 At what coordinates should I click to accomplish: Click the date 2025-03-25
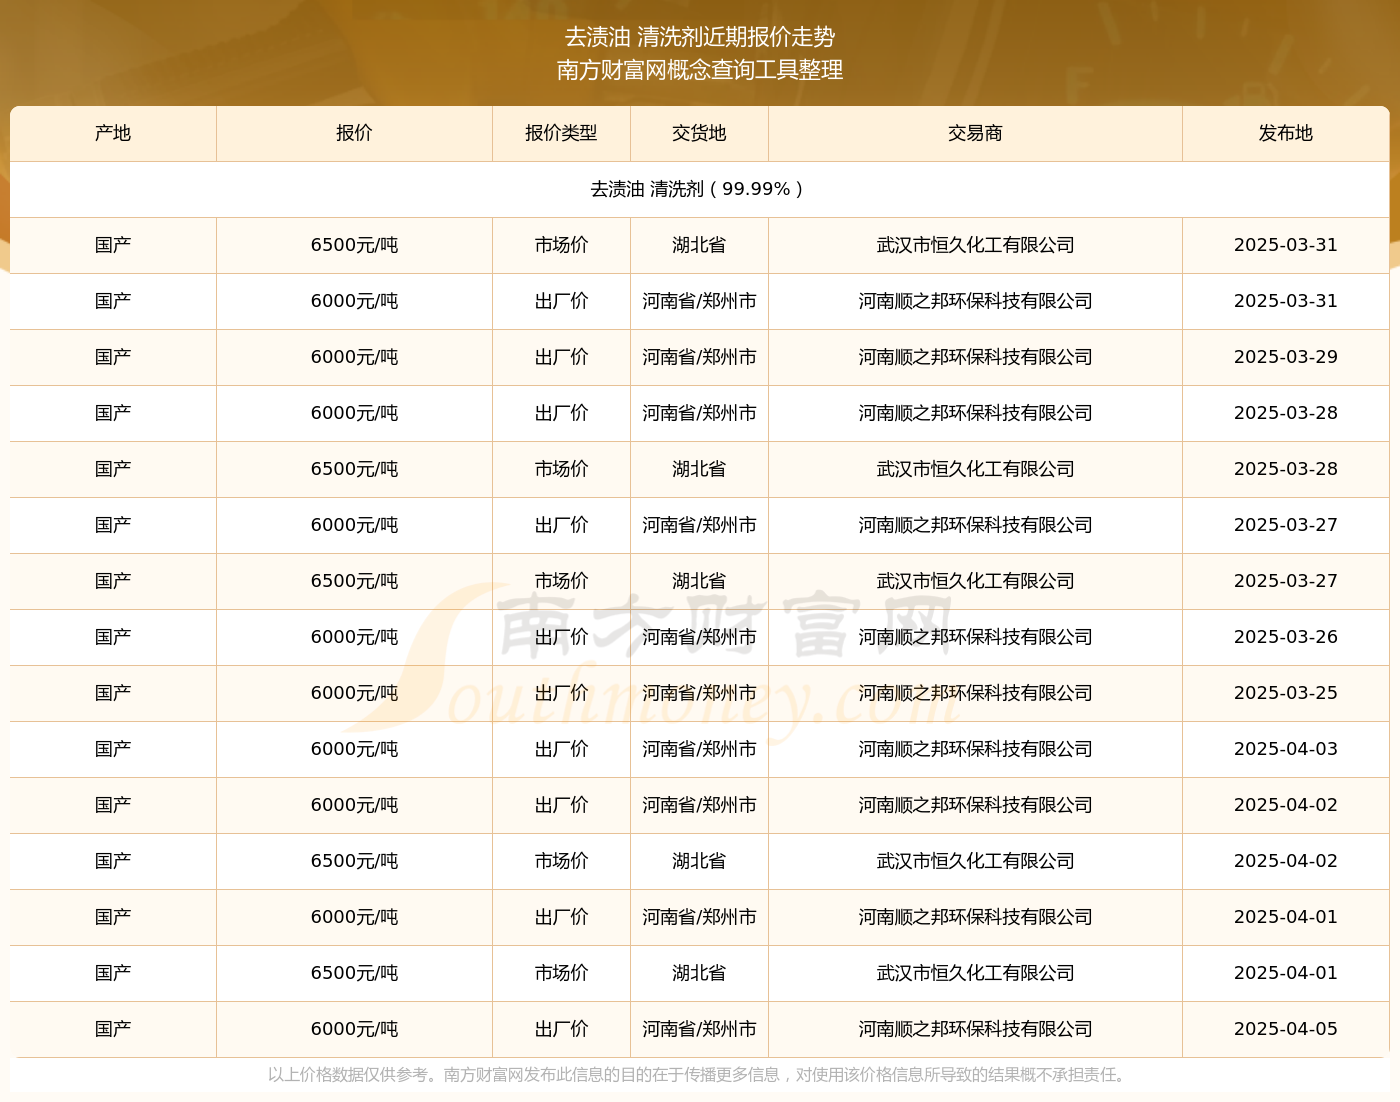(x=1286, y=693)
